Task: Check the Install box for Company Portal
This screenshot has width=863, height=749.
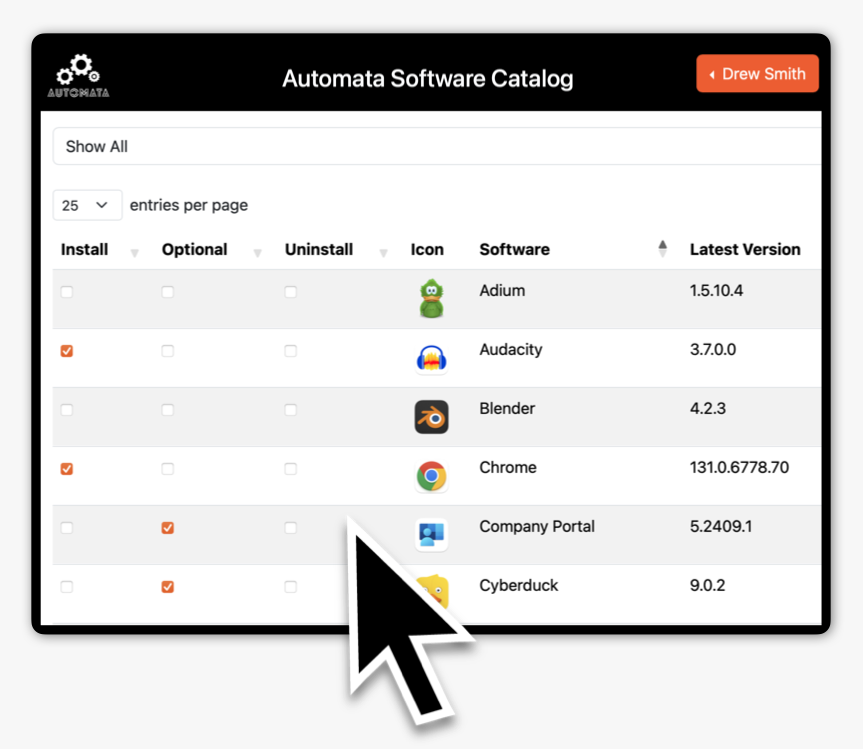Action: click(x=67, y=528)
